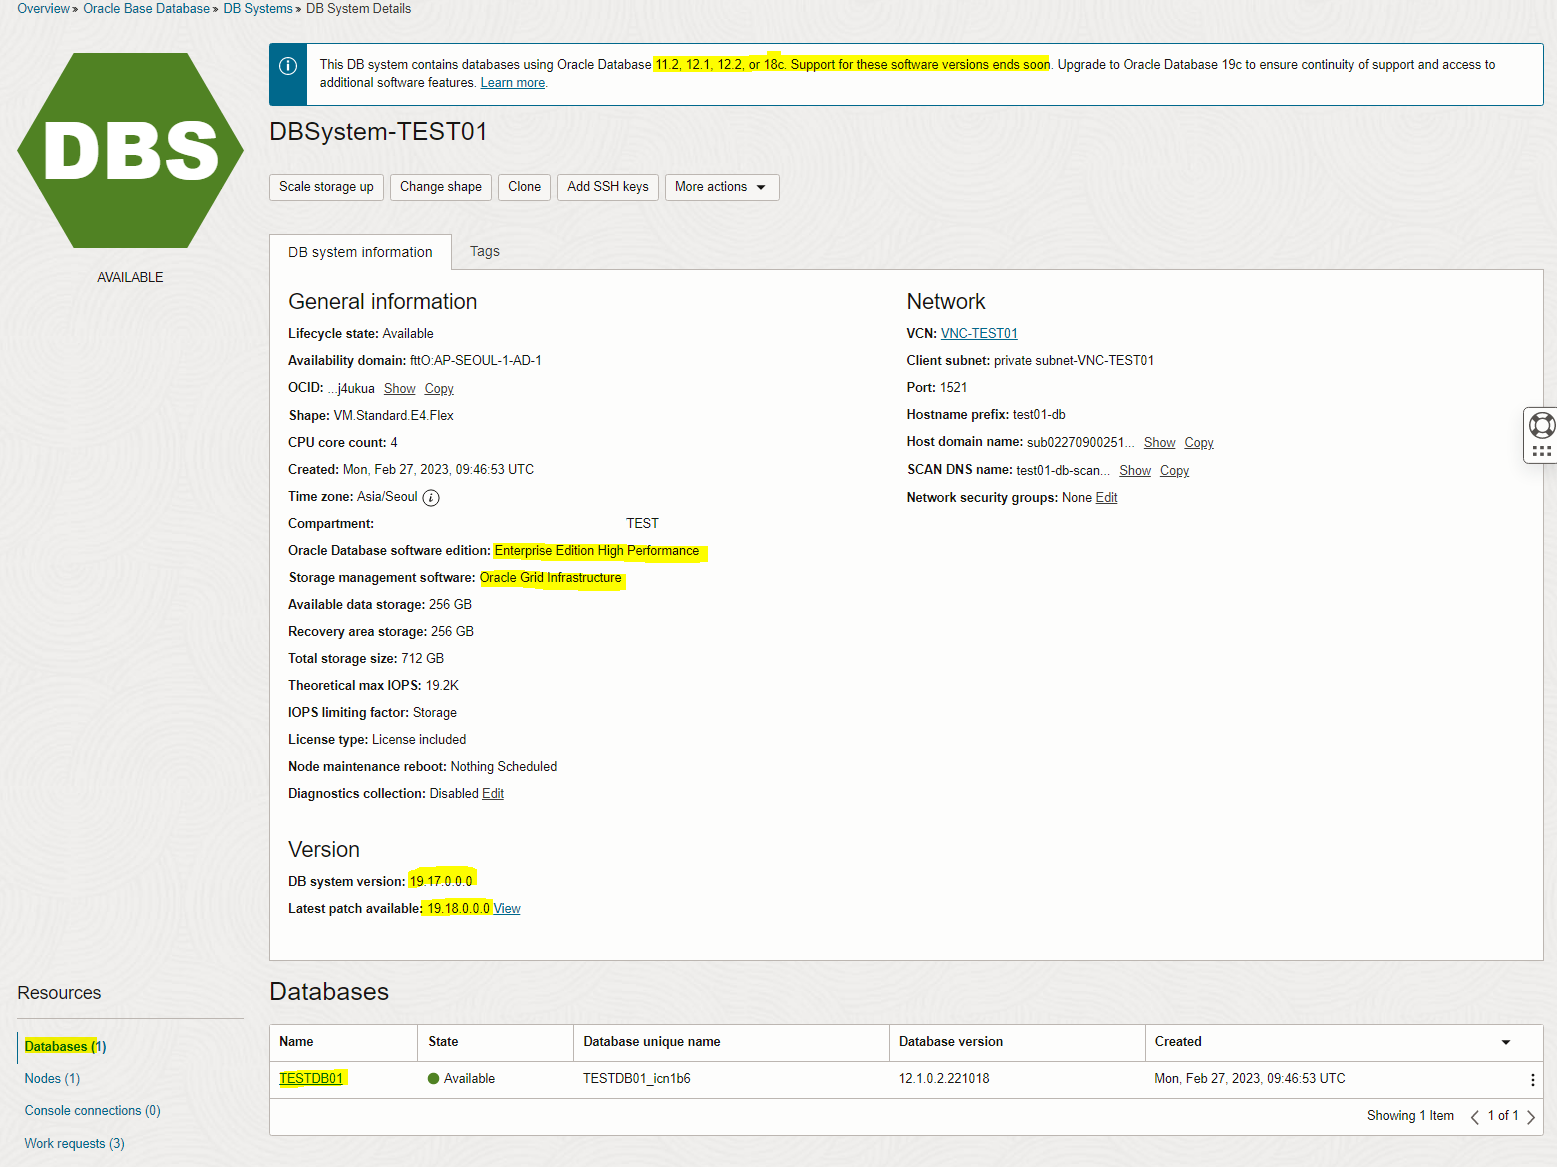Copy the OCID value
Image resolution: width=1557 pixels, height=1167 pixels.
[439, 389]
